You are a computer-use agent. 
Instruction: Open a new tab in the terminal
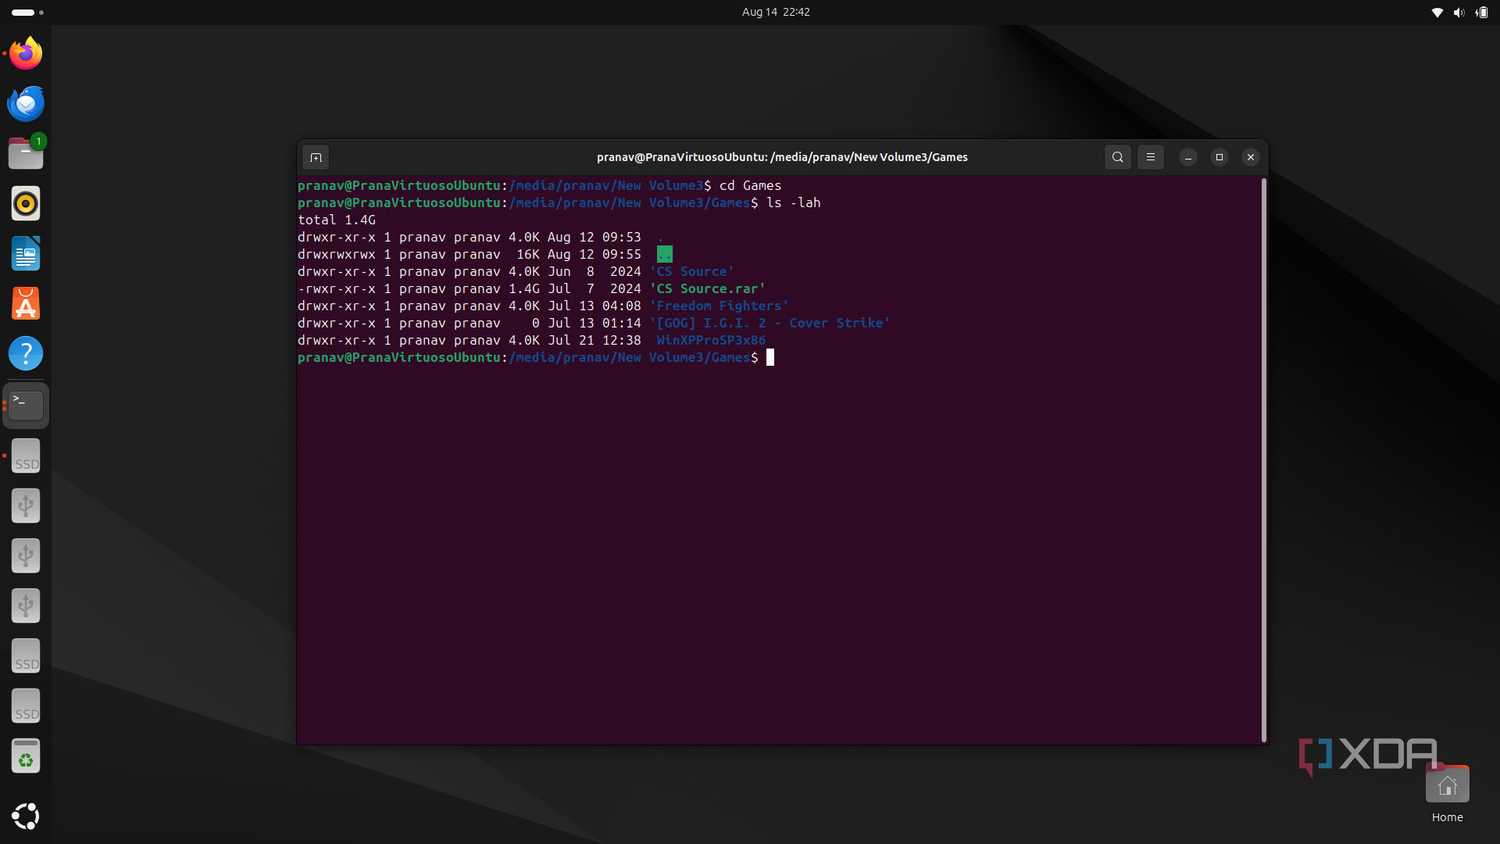(316, 157)
